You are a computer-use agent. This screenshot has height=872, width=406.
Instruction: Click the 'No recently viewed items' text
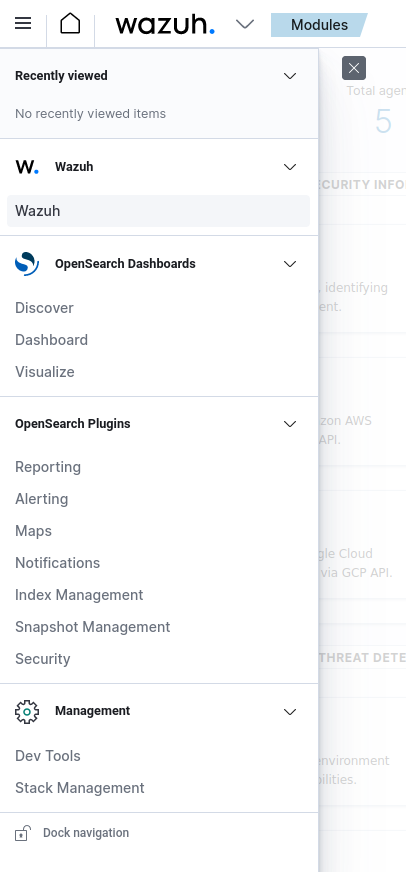pyautogui.click(x=91, y=114)
